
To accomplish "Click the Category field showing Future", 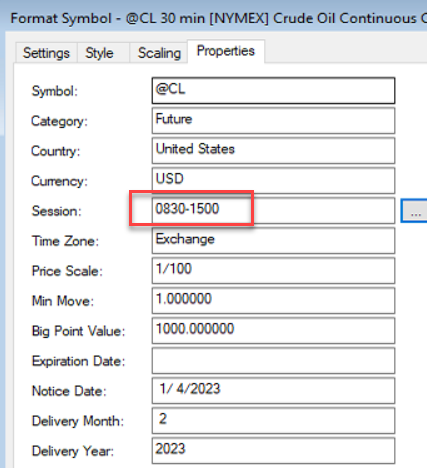I will click(273, 121).
